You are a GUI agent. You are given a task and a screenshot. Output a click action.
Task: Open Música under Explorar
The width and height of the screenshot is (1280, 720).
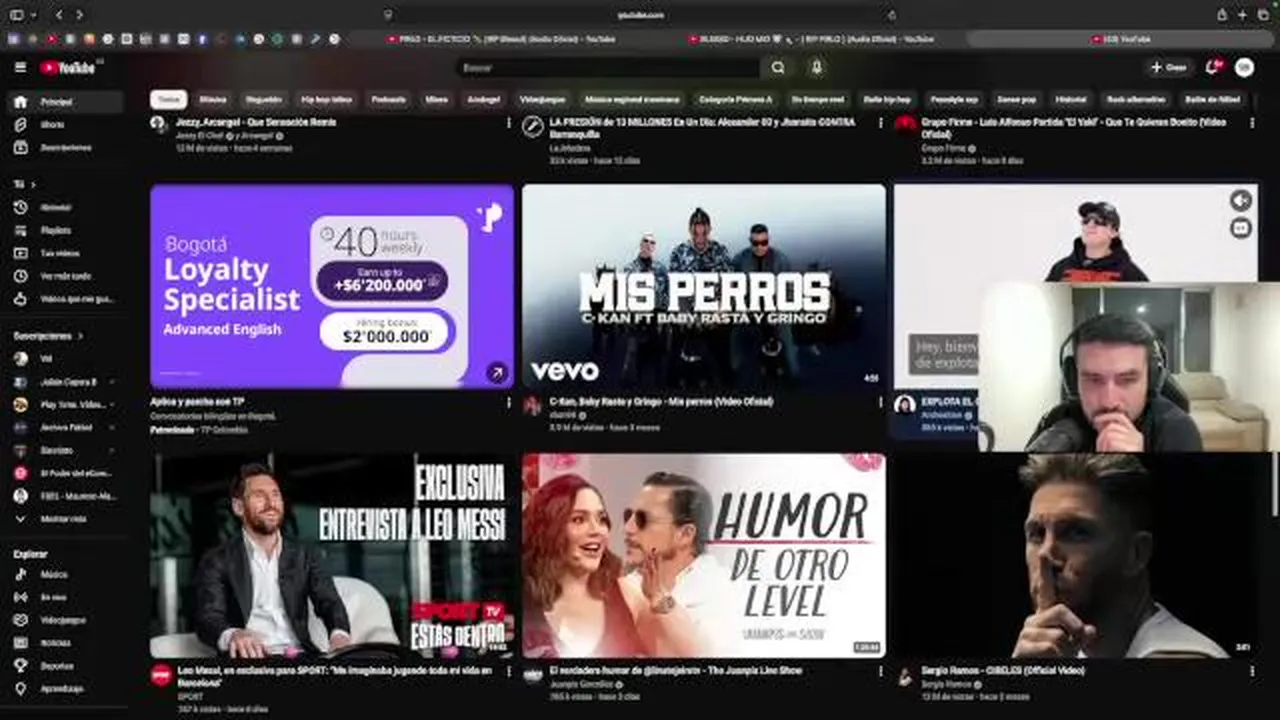(x=63, y=575)
